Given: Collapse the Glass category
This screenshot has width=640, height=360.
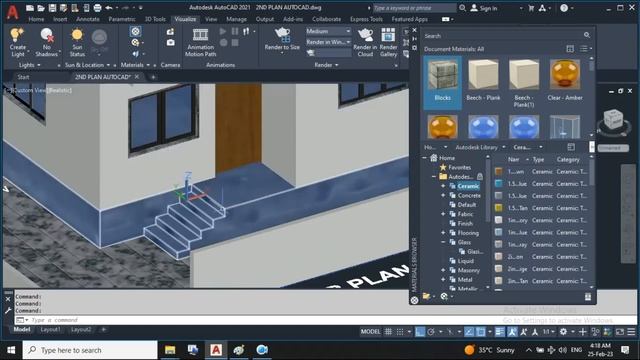Looking at the screenshot, I should (443, 242).
